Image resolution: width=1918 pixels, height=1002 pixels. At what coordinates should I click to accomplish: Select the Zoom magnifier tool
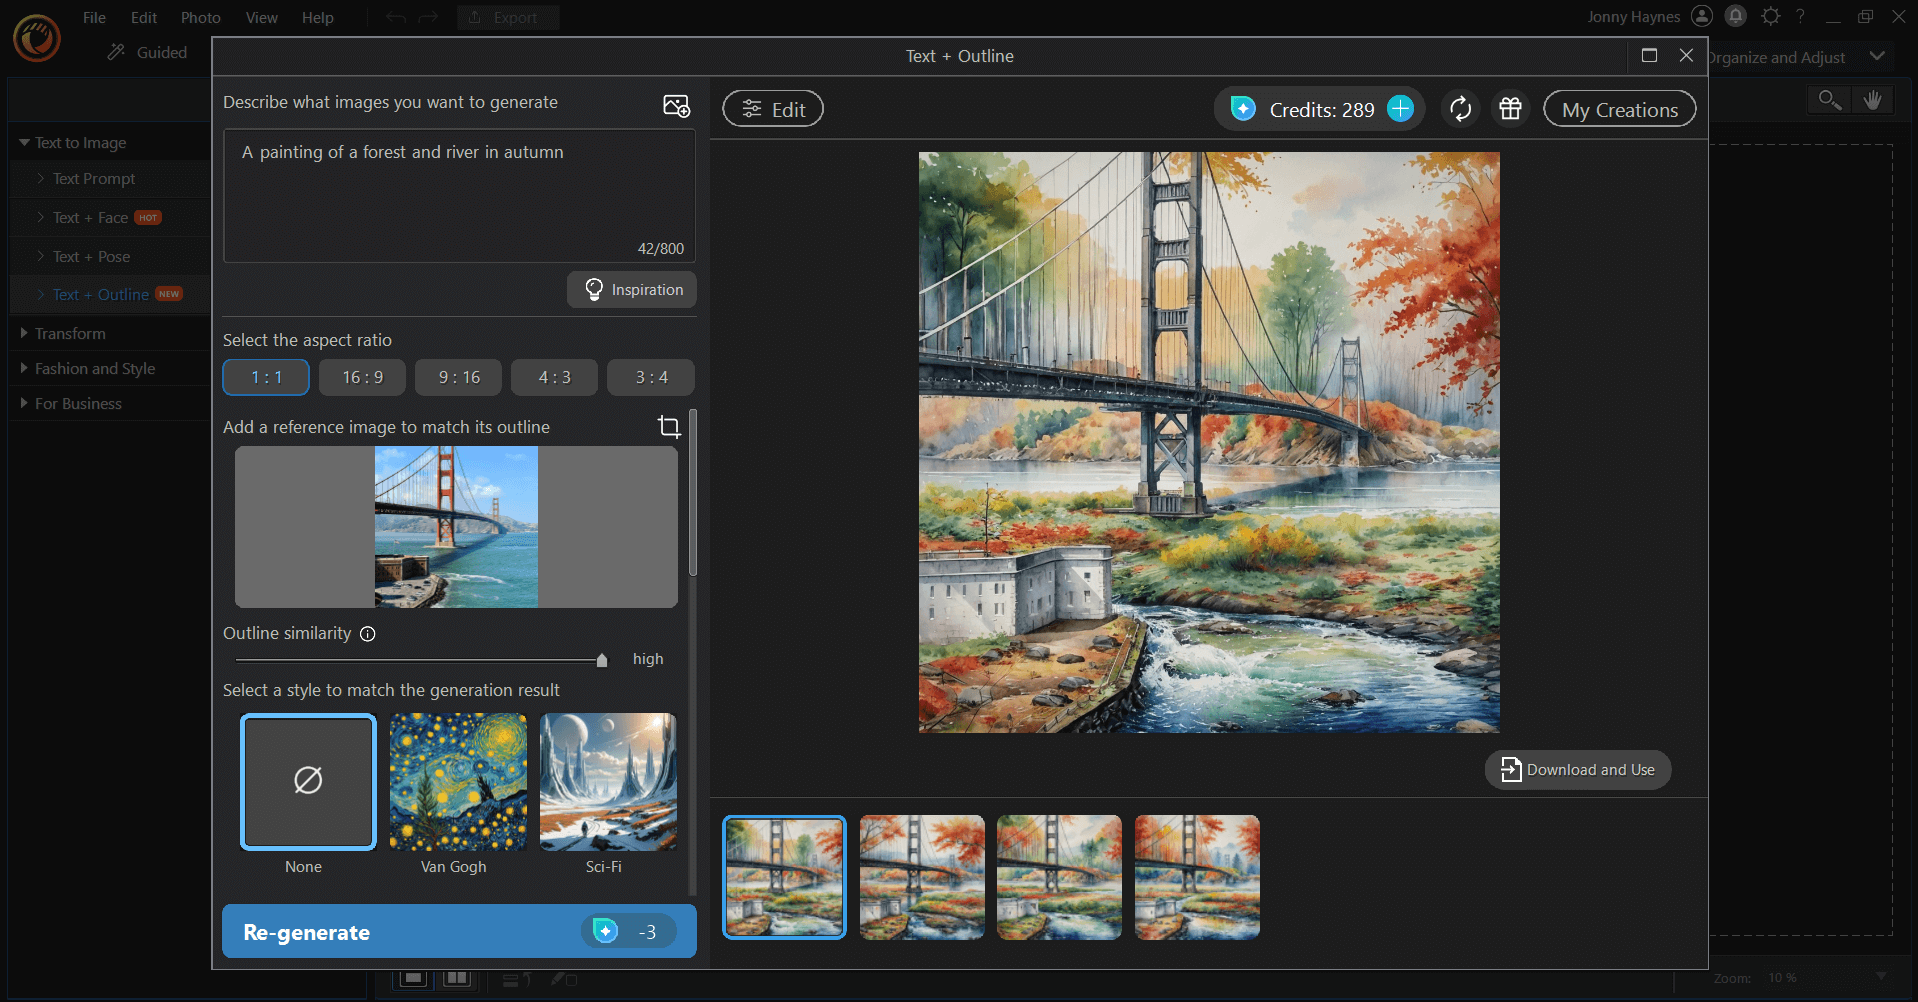(1828, 100)
